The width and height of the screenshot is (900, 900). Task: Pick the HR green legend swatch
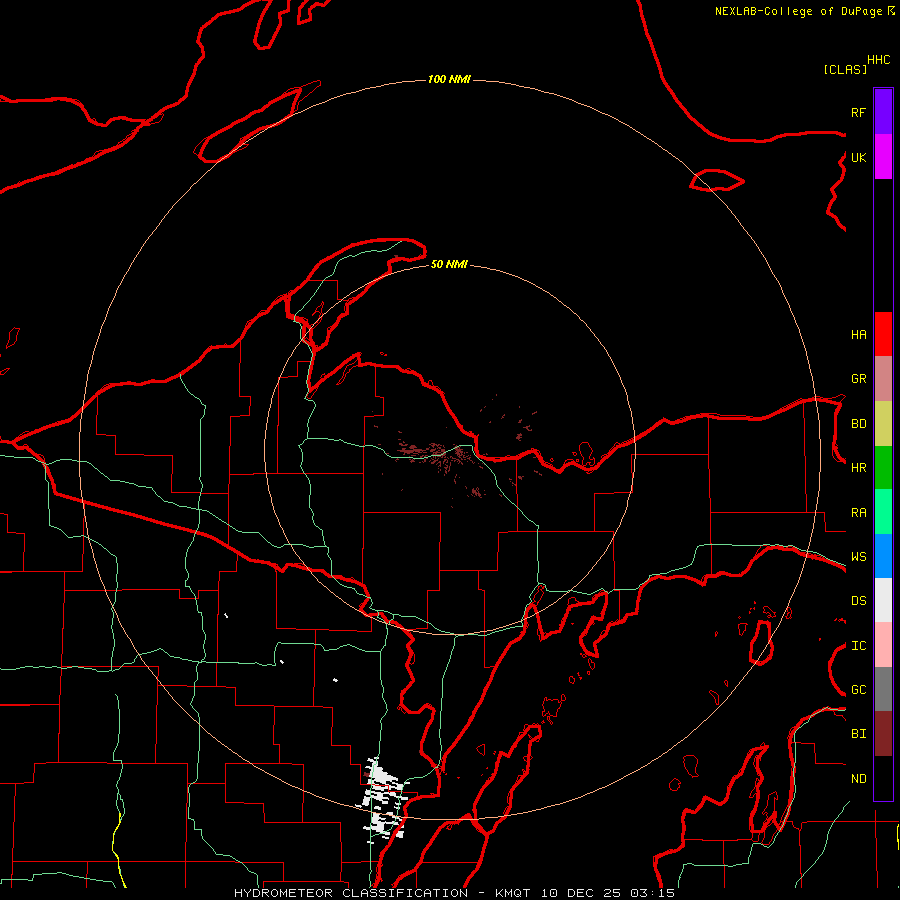[883, 468]
